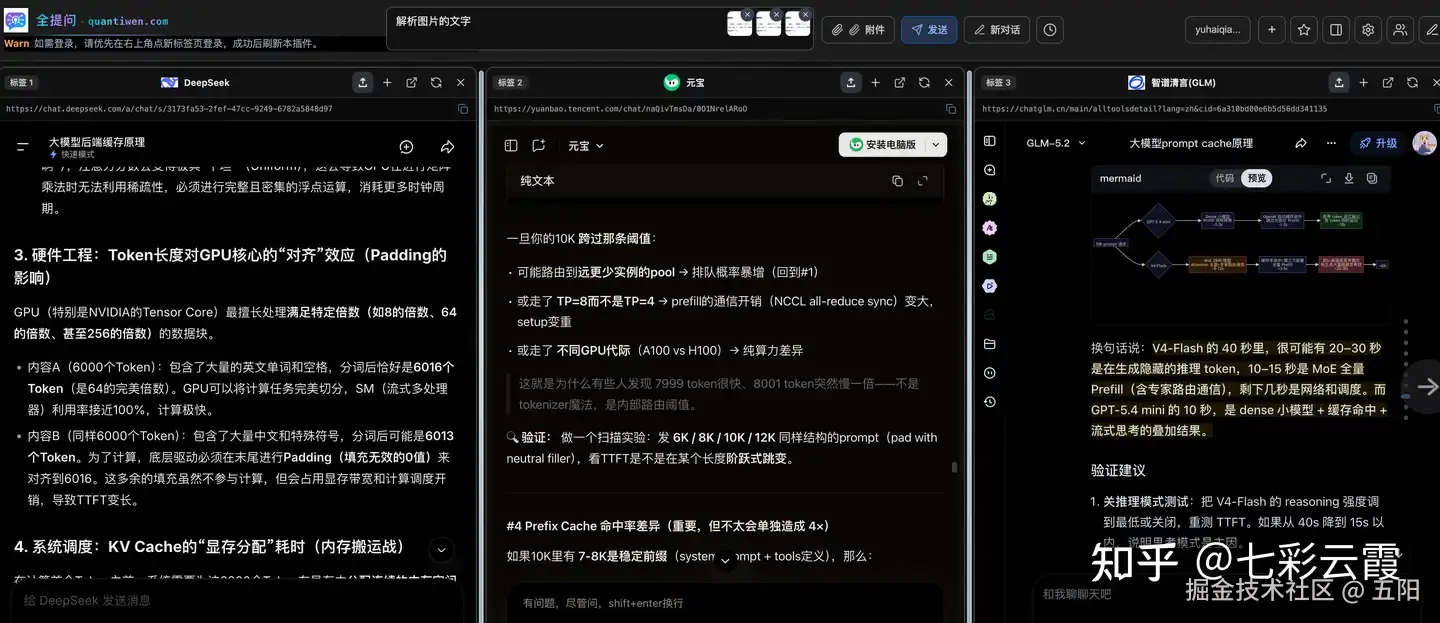Expand the 纯文本 block to fullscreen
The height and width of the screenshot is (623, 1440).
(922, 181)
